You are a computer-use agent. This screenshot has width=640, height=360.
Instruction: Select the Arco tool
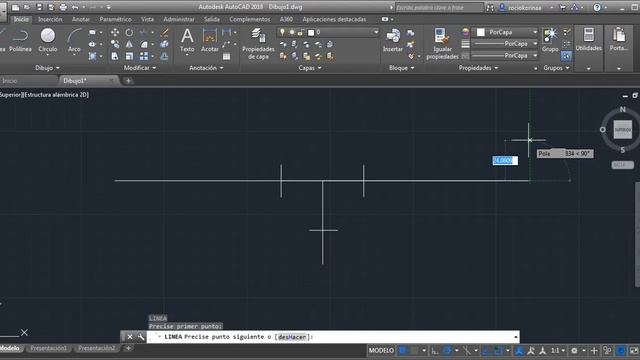click(74, 40)
